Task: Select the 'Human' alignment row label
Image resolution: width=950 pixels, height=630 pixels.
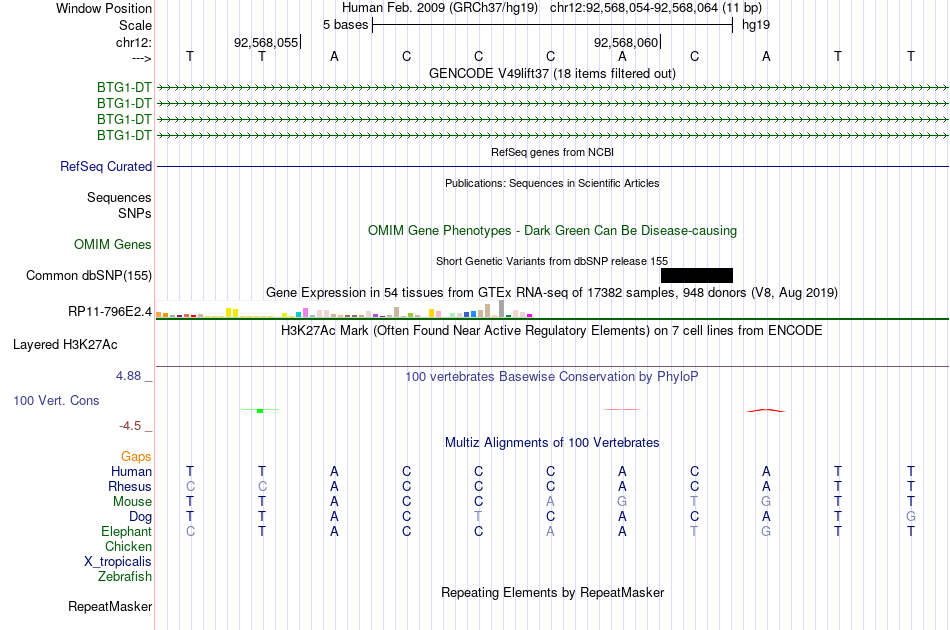Action: (131, 471)
